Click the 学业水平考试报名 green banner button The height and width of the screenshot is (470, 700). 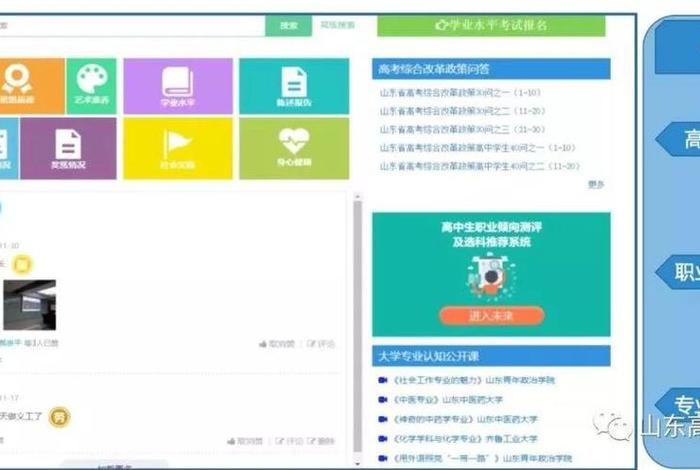tap(491, 25)
